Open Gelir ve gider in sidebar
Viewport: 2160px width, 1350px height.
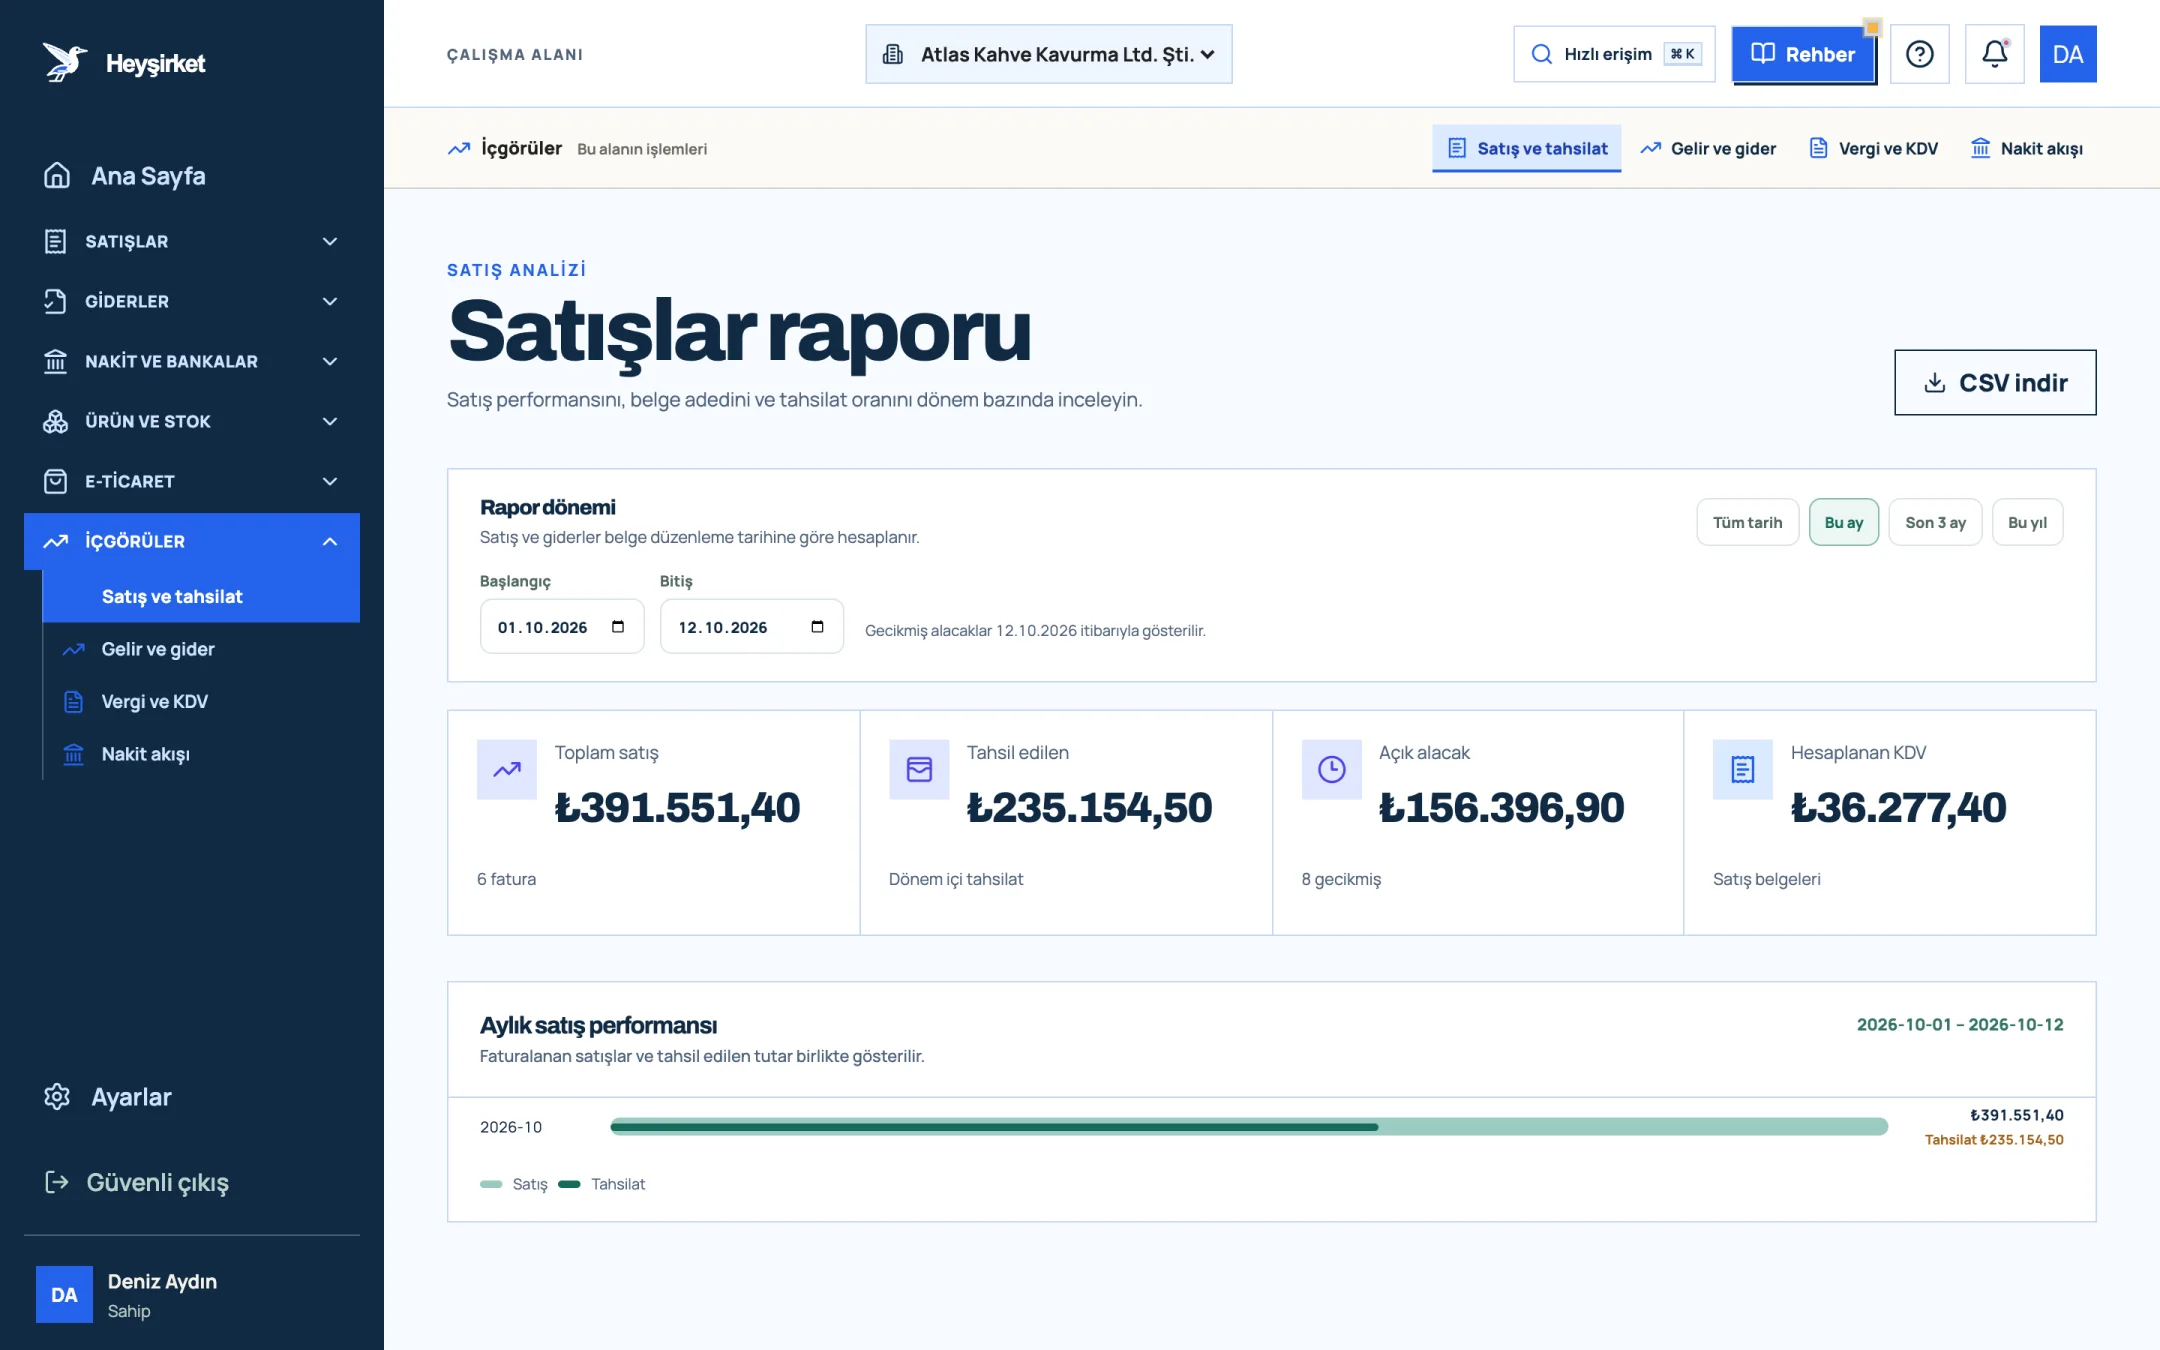(x=201, y=649)
